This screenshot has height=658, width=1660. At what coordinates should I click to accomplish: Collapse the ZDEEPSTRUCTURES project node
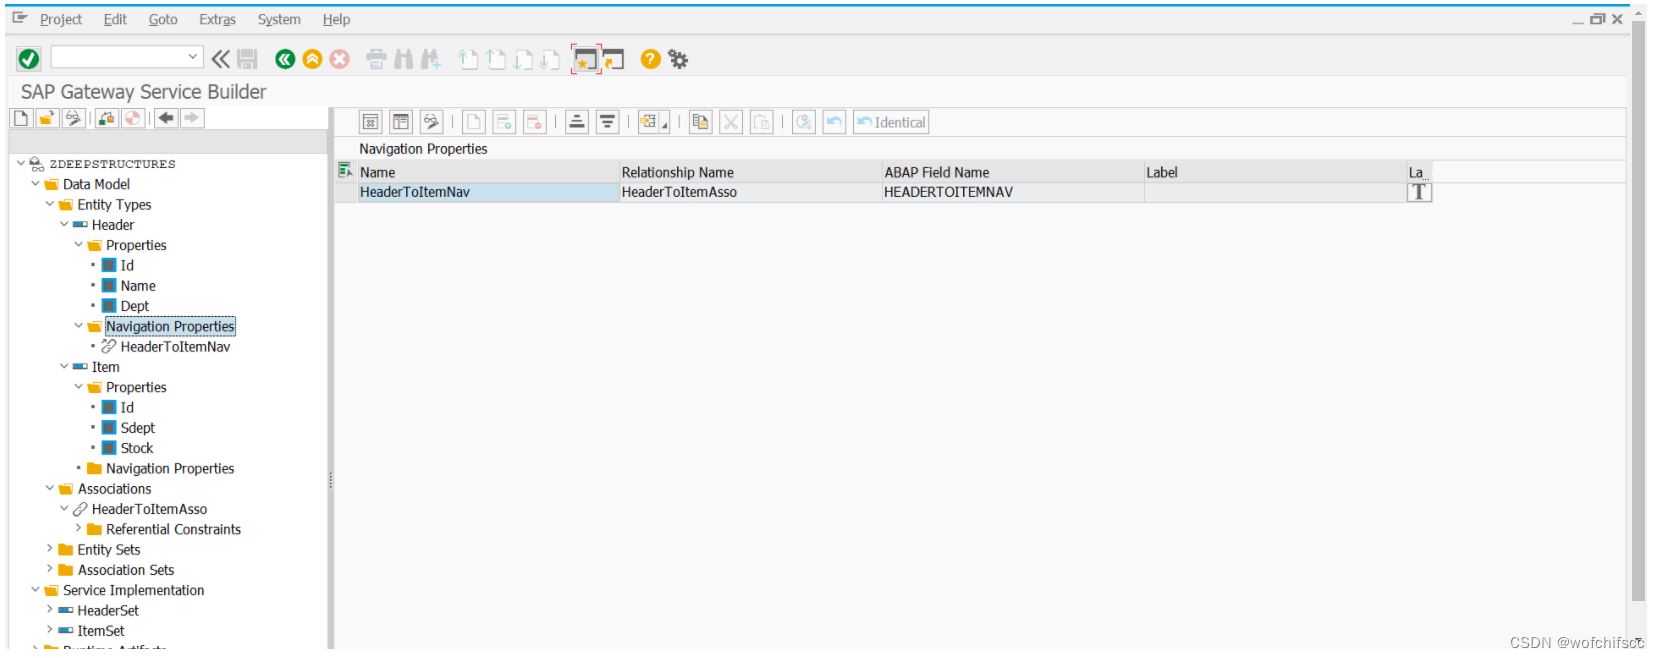pyautogui.click(x=21, y=163)
